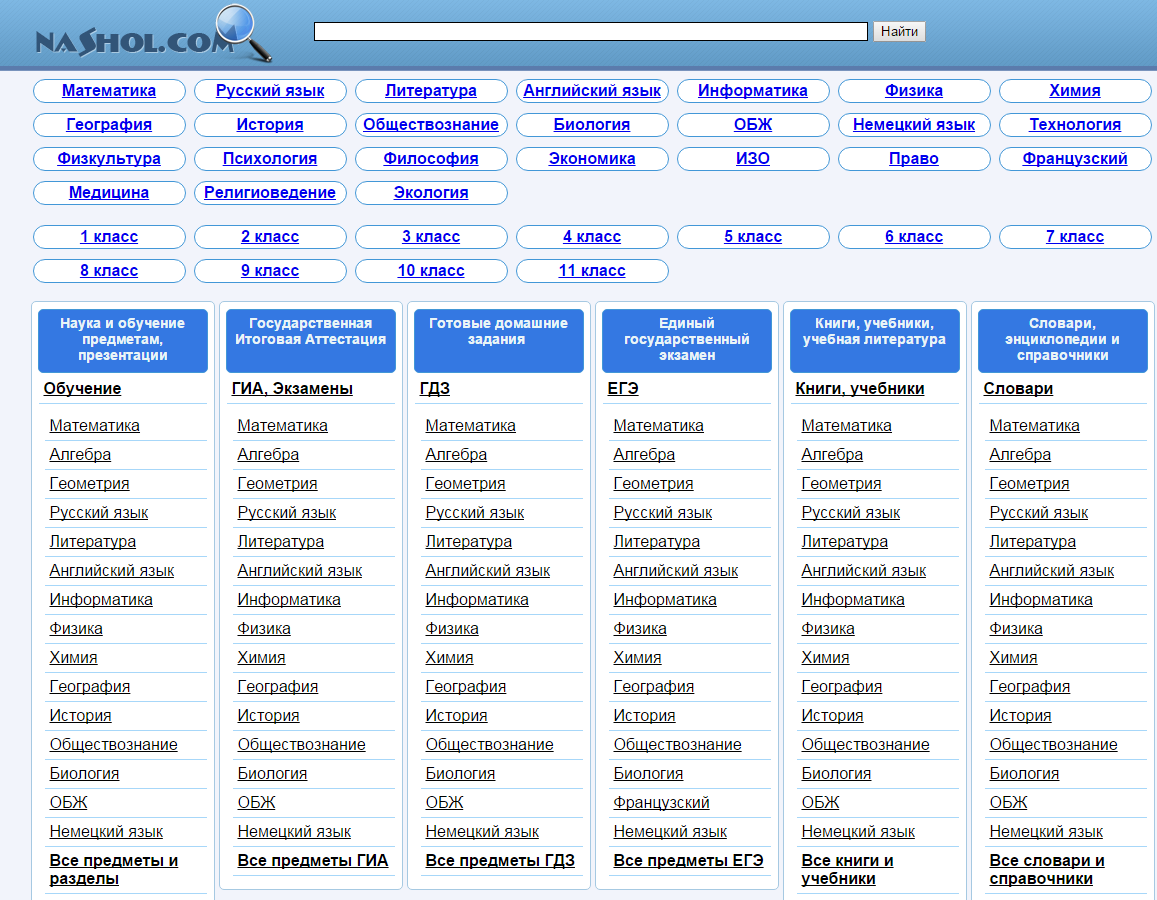The height and width of the screenshot is (900, 1157).
Task: Select the Религиоведение subject pill
Action: click(270, 193)
